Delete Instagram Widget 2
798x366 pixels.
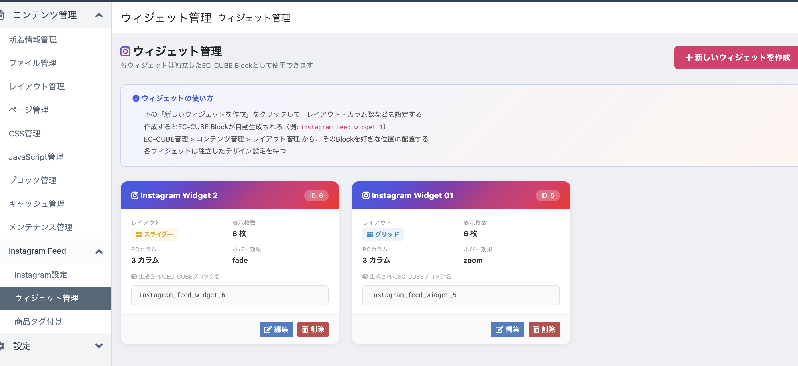click(x=313, y=329)
